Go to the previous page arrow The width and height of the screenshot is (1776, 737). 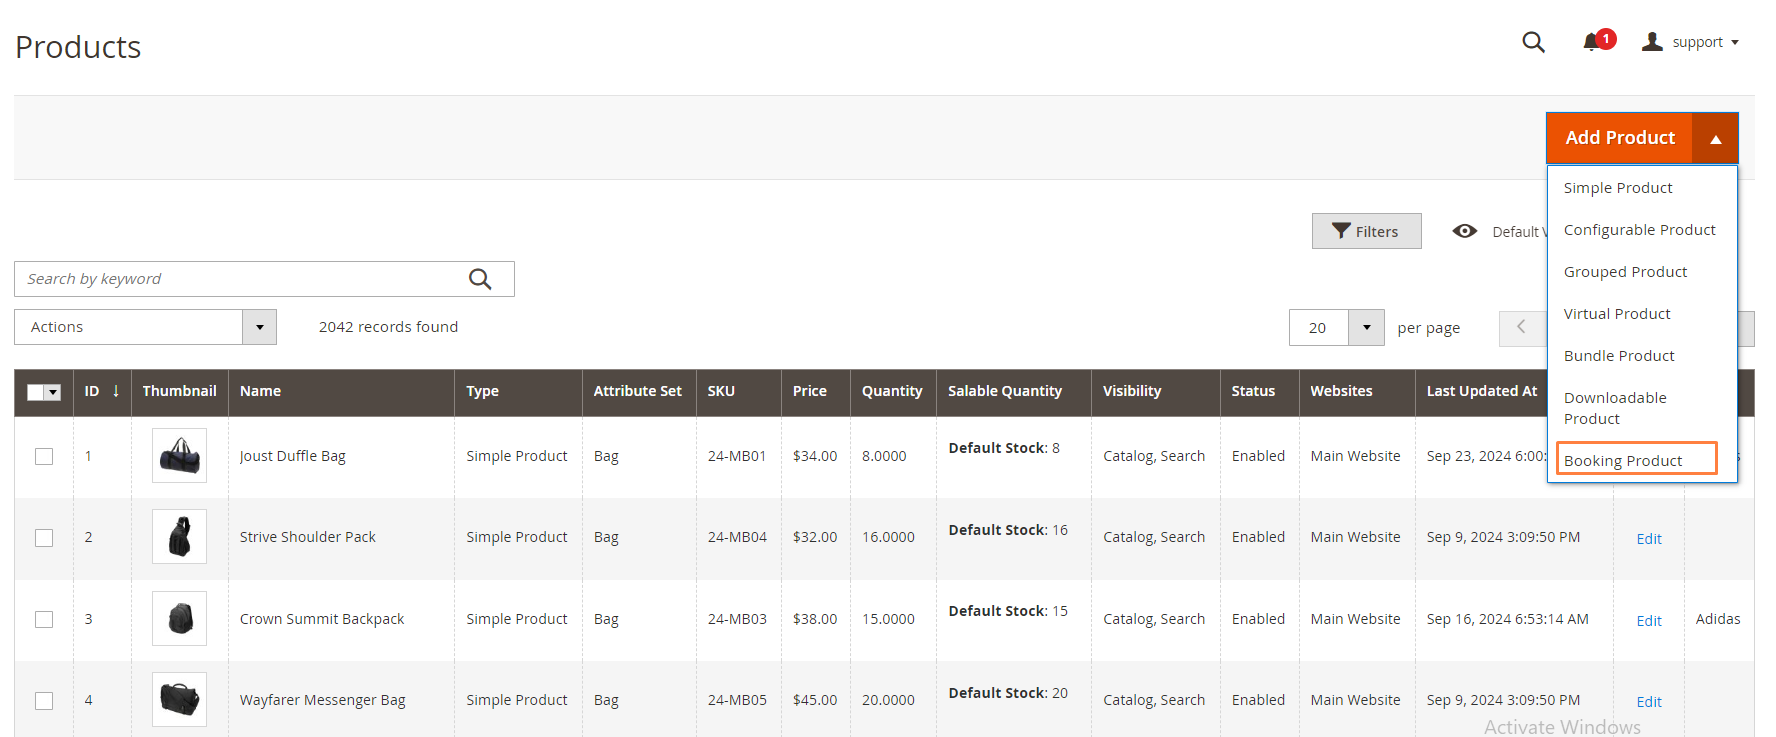pos(1521,328)
